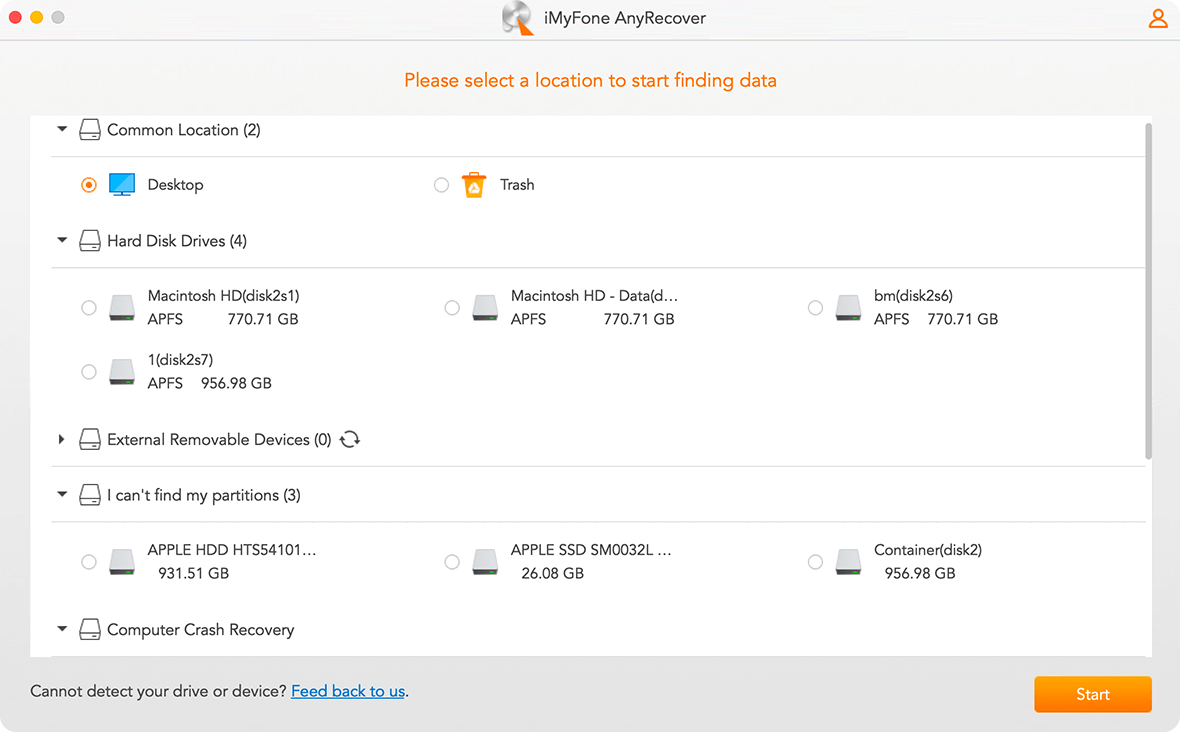Select the Trash radio button
The image size is (1180, 732).
tap(442, 185)
